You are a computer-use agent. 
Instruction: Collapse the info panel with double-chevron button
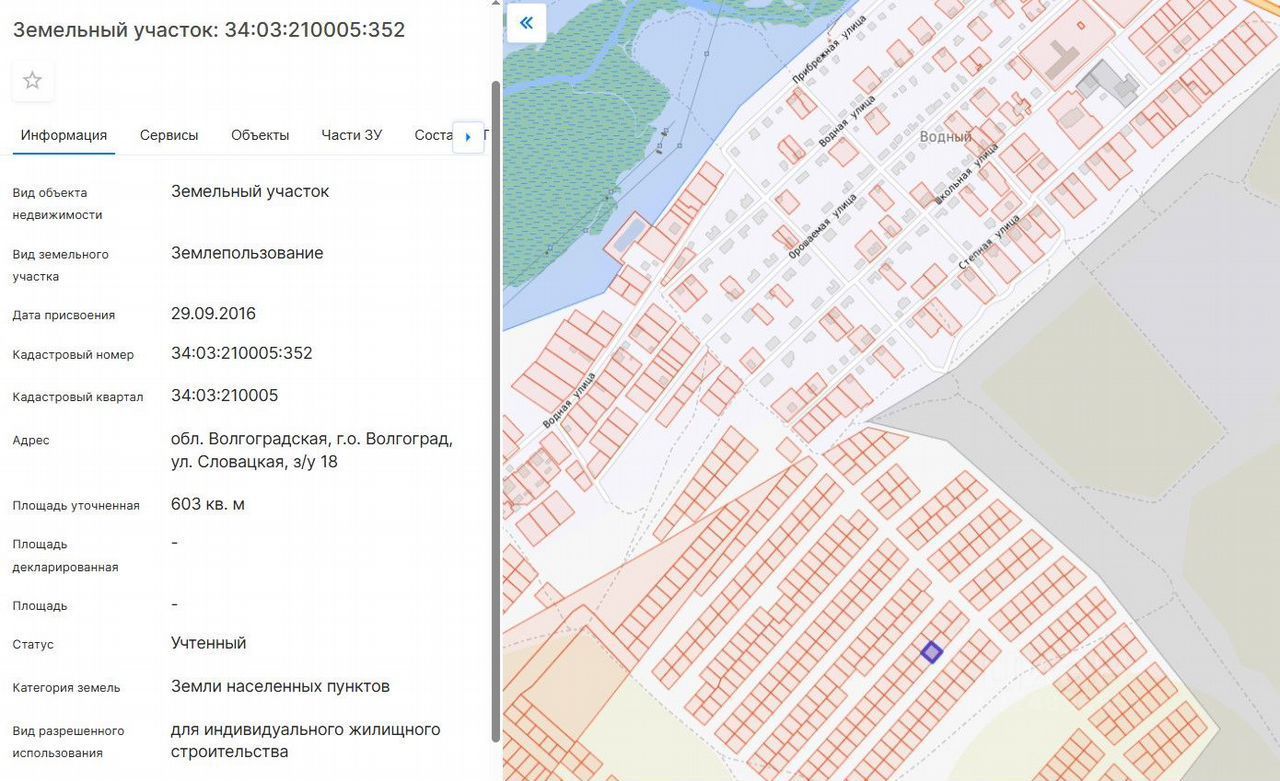pos(526,23)
